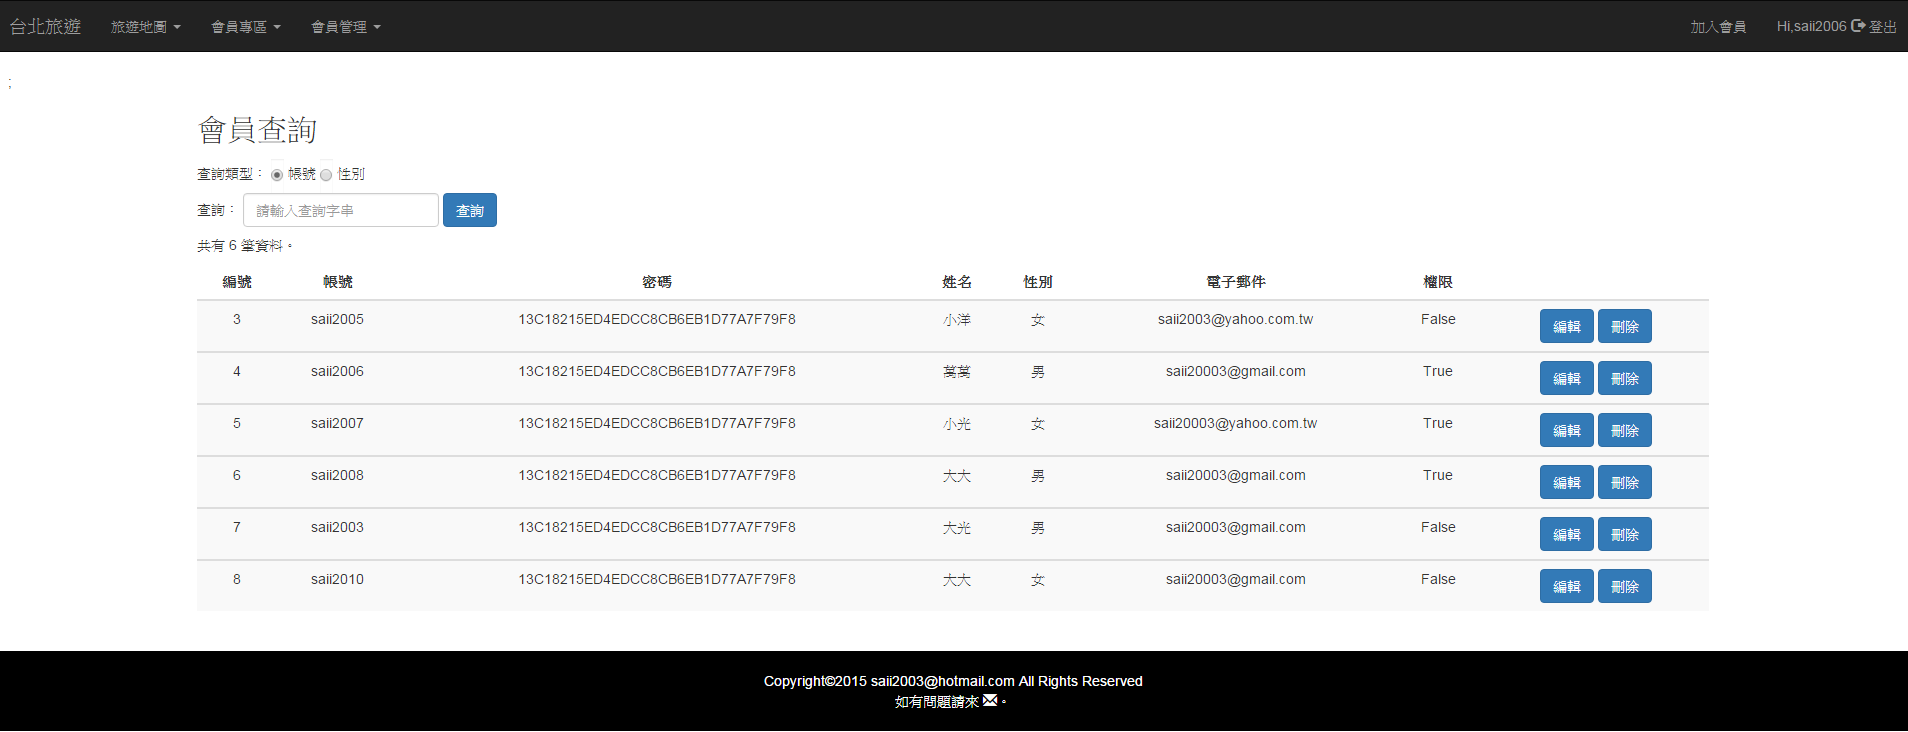Select the 帳號 query type radio button
Screen dimensions: 1908x732
pos(277,175)
